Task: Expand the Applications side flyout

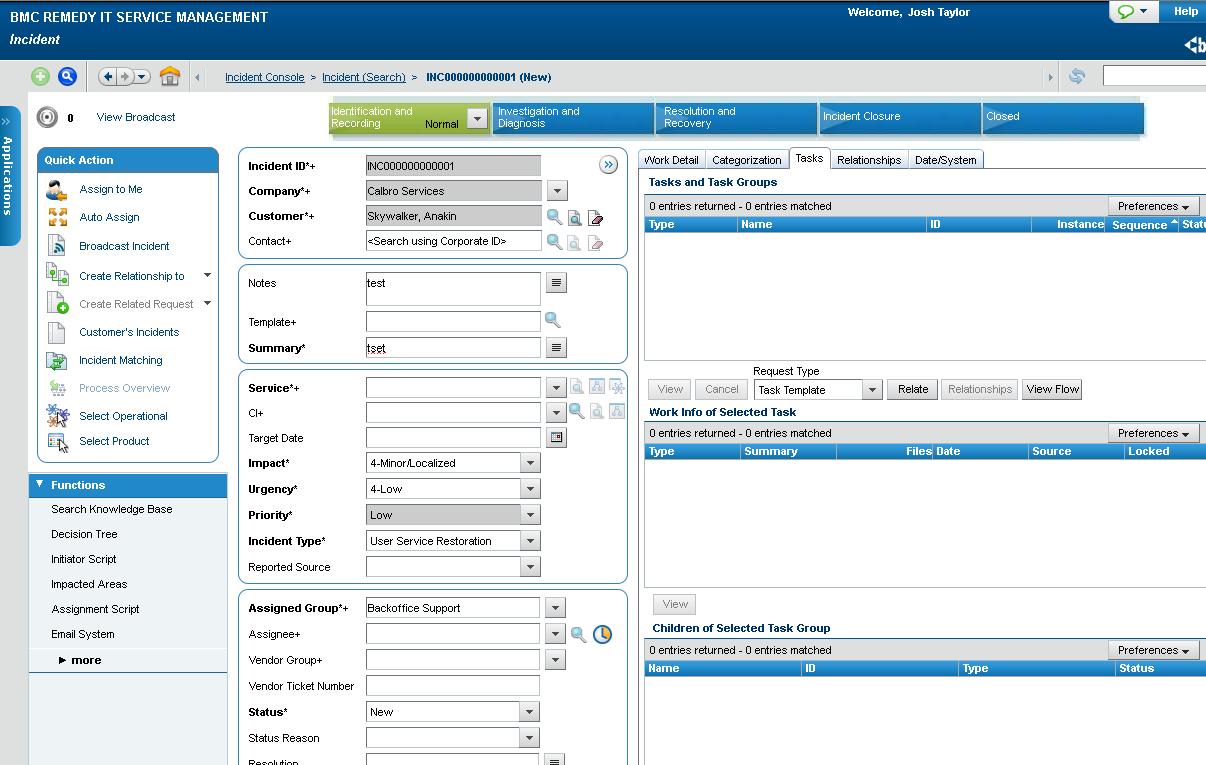Action: 8,175
